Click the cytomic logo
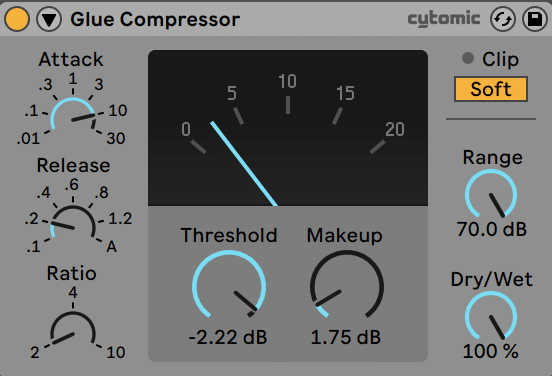Screen dimensions: 552x376 (x=444, y=19)
